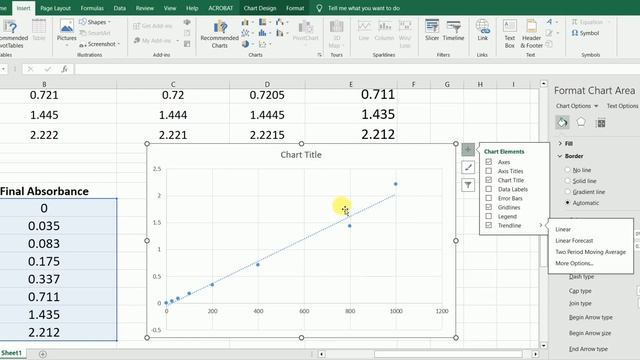Open the Chart Options dropdown
Screen dimensions: 640x360
tap(577, 106)
